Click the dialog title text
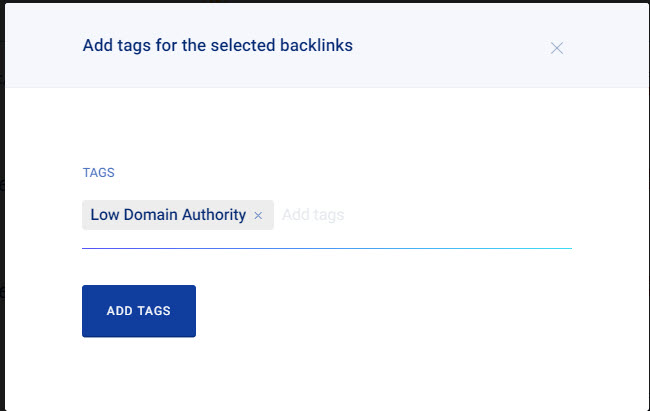Screen dimensions: 650x411 tap(217, 45)
